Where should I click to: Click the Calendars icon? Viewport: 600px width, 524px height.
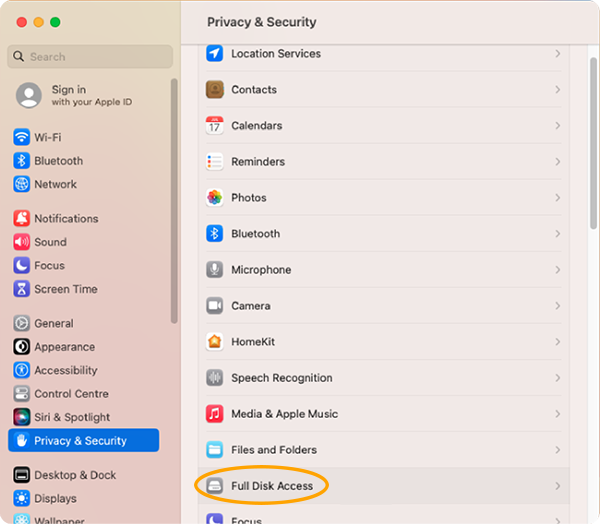[x=214, y=126]
